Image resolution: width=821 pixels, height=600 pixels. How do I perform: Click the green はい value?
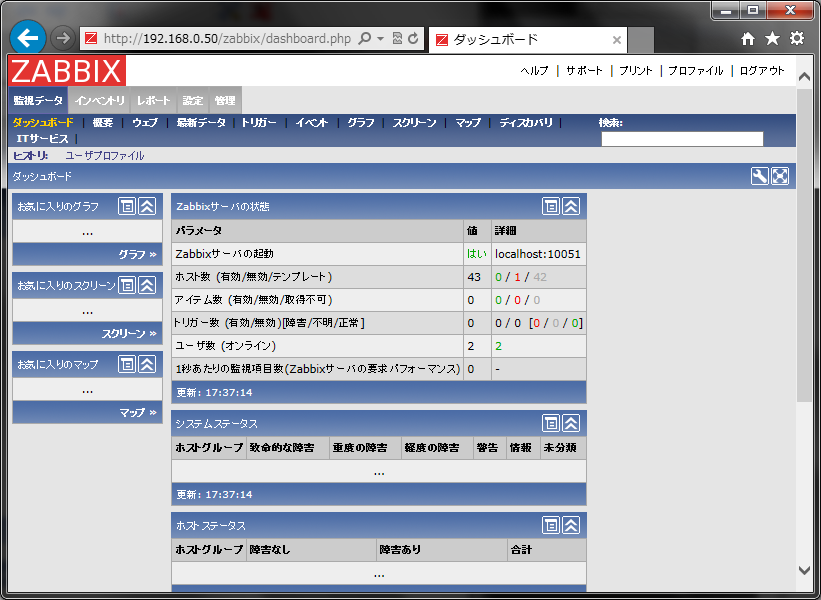click(x=476, y=254)
